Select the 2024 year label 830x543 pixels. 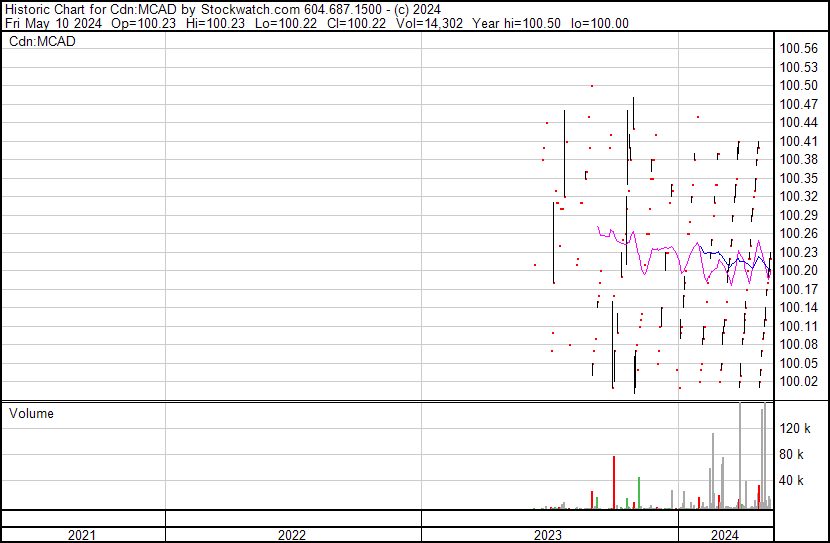[725, 535]
